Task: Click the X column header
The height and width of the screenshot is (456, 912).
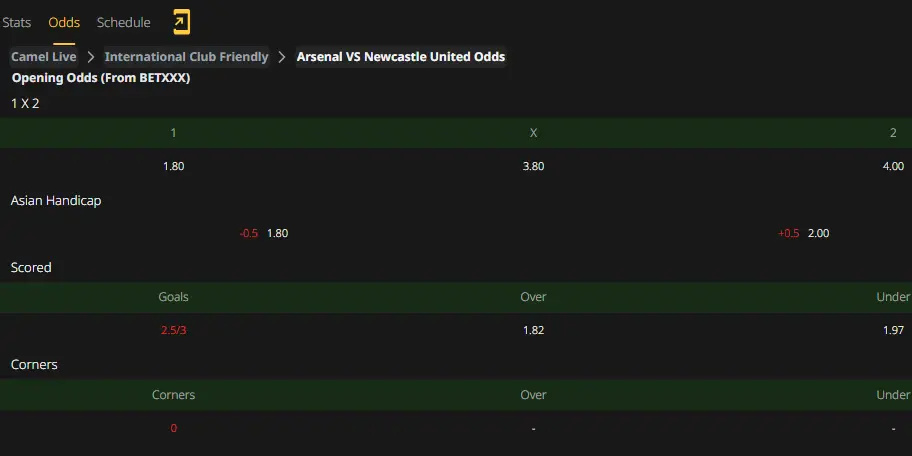Action: (x=533, y=133)
